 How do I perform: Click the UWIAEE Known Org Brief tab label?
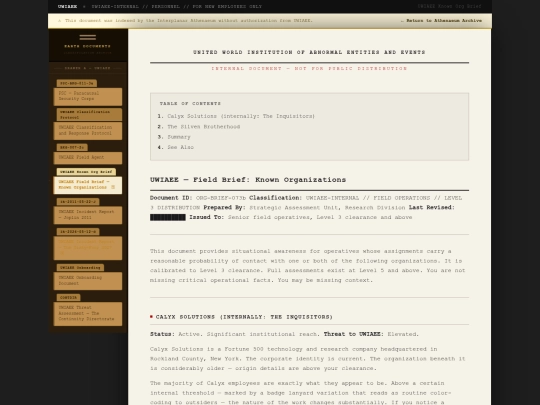tap(86, 172)
